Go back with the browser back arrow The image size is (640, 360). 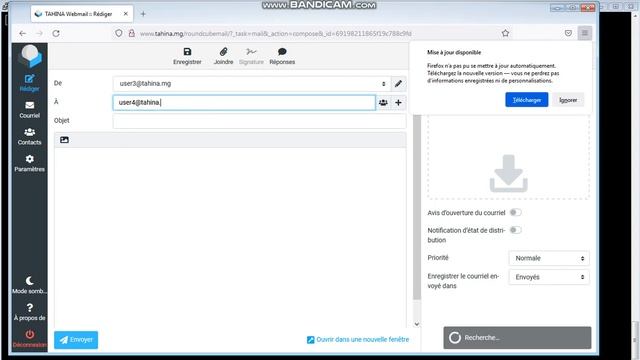(22, 33)
